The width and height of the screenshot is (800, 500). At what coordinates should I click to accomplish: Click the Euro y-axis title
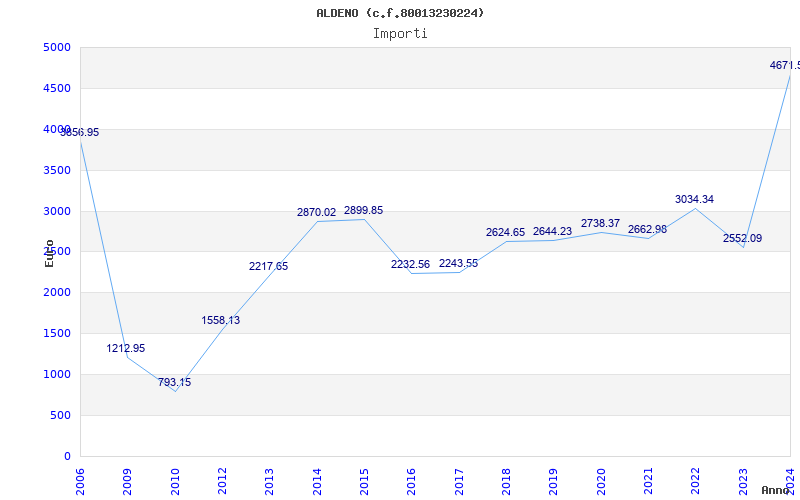tap(49, 254)
